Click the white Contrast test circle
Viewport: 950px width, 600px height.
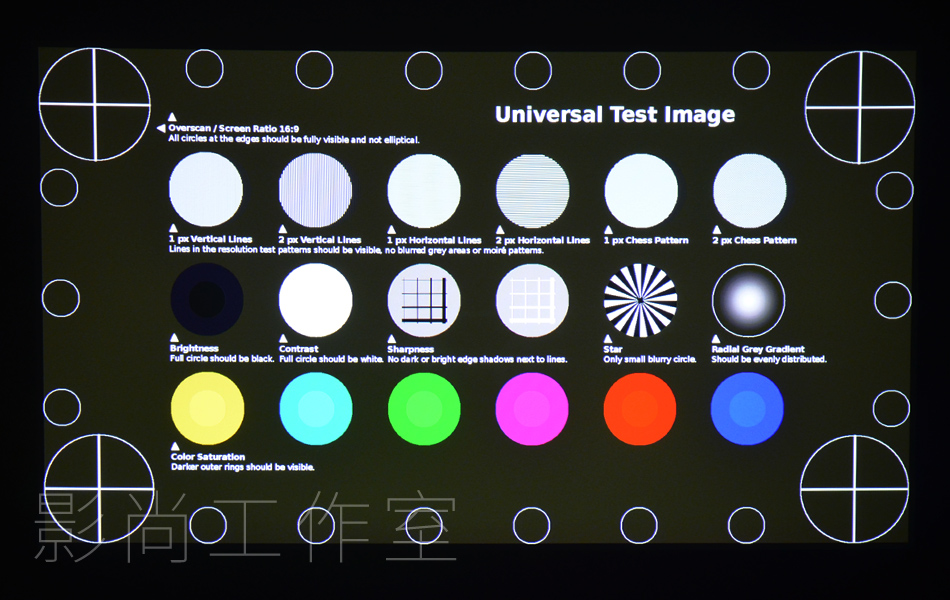[315, 300]
